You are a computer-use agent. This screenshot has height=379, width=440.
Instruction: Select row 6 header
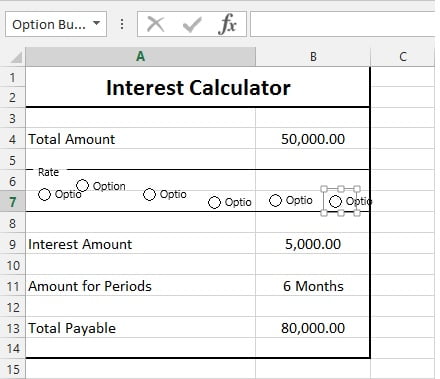[13, 181]
